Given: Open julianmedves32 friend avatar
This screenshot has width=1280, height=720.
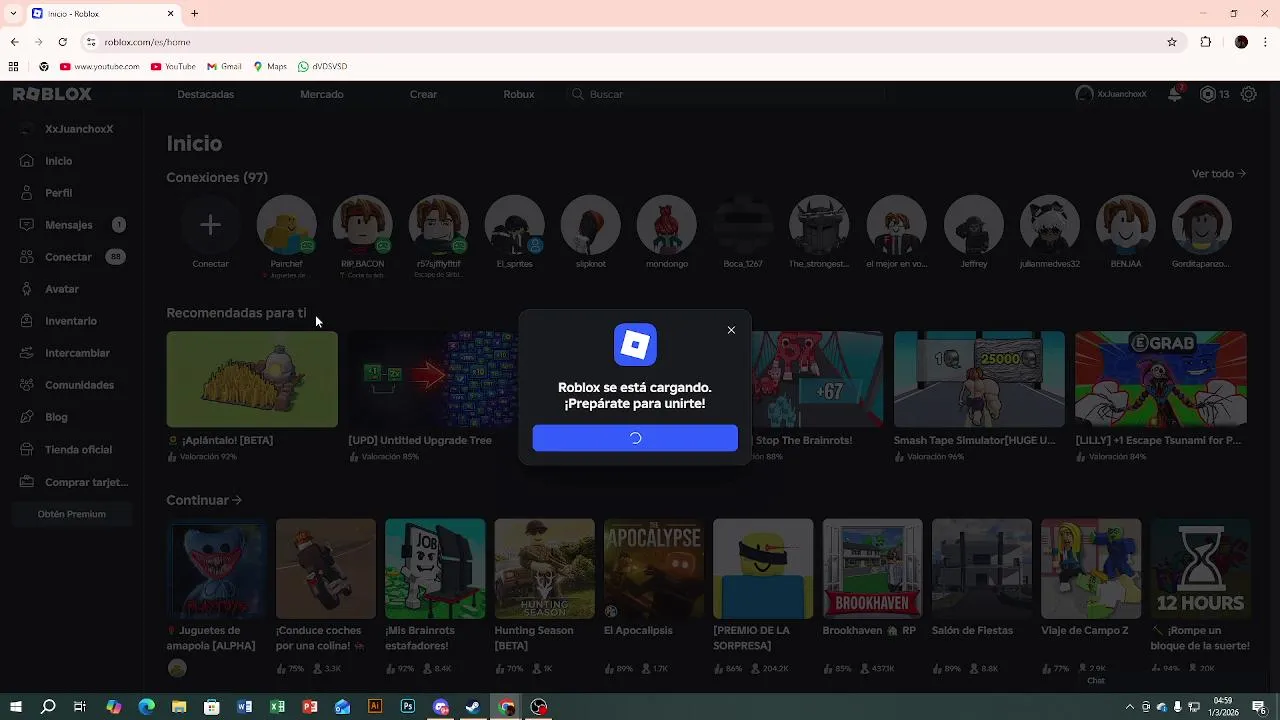Looking at the screenshot, I should (x=1049, y=225).
